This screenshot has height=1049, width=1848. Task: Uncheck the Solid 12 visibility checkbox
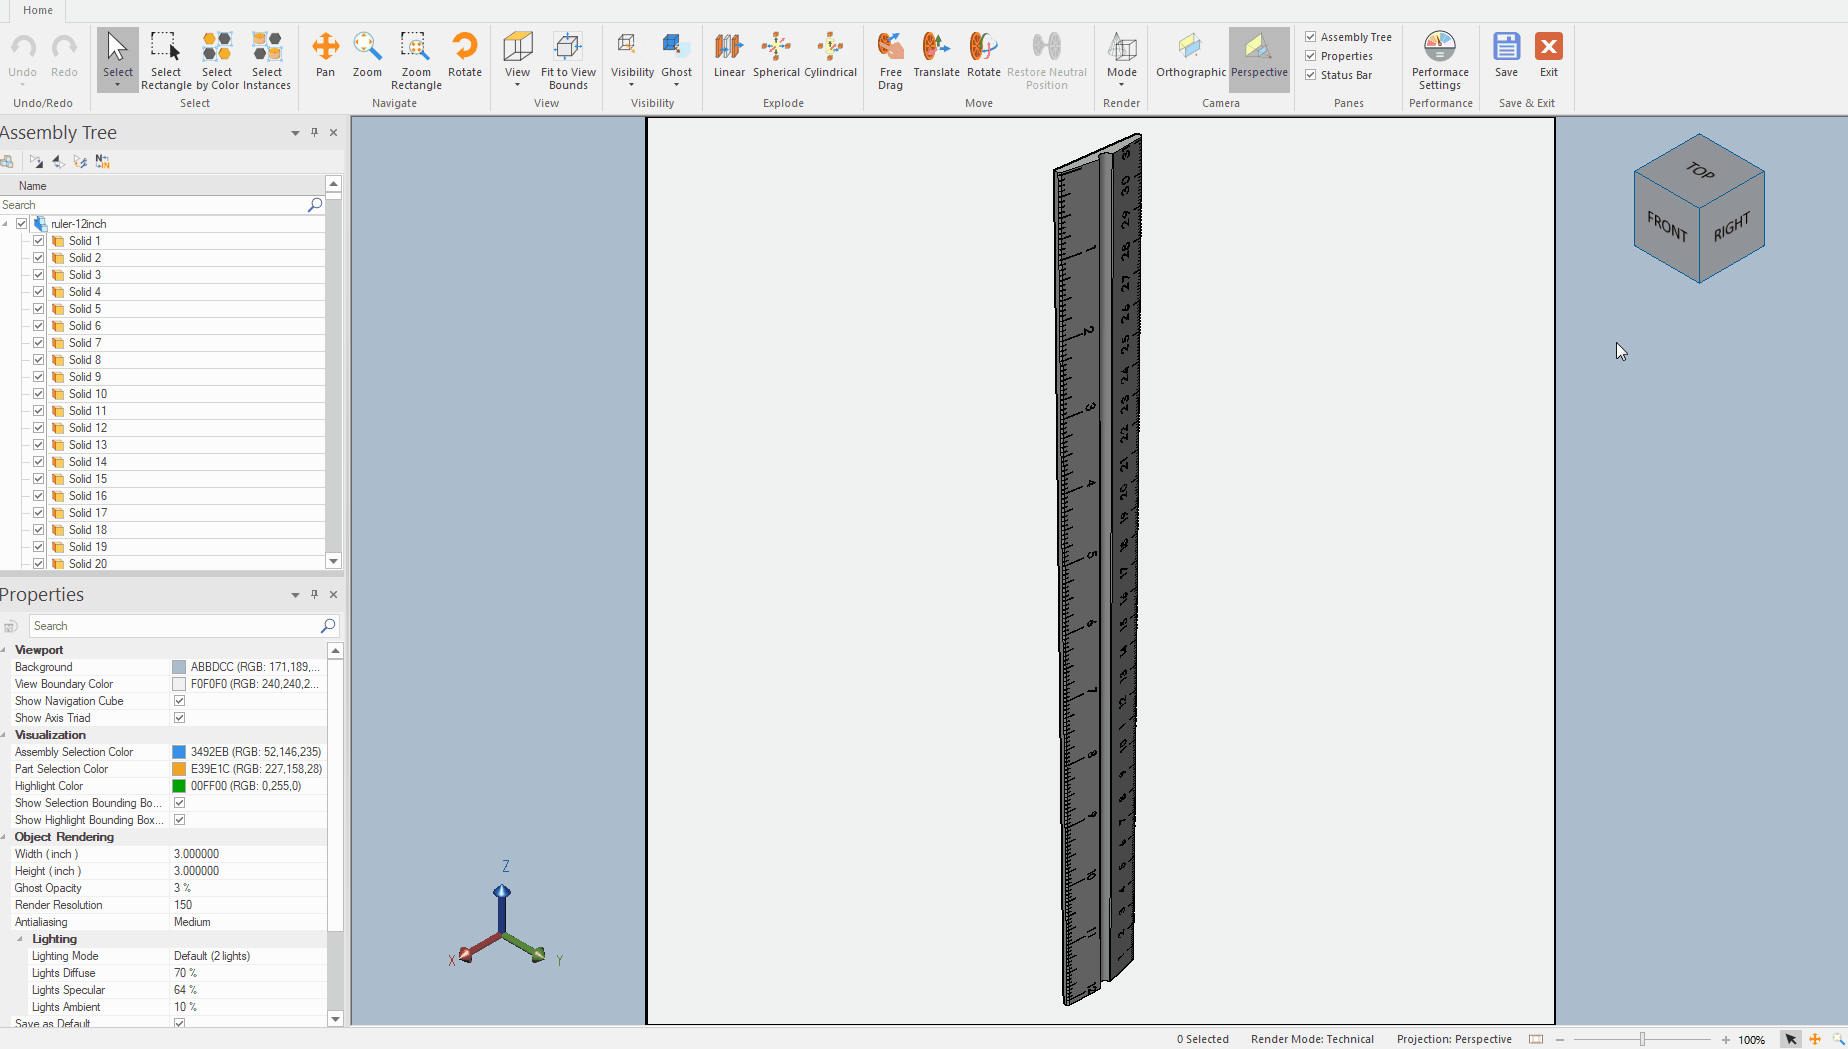click(x=39, y=428)
